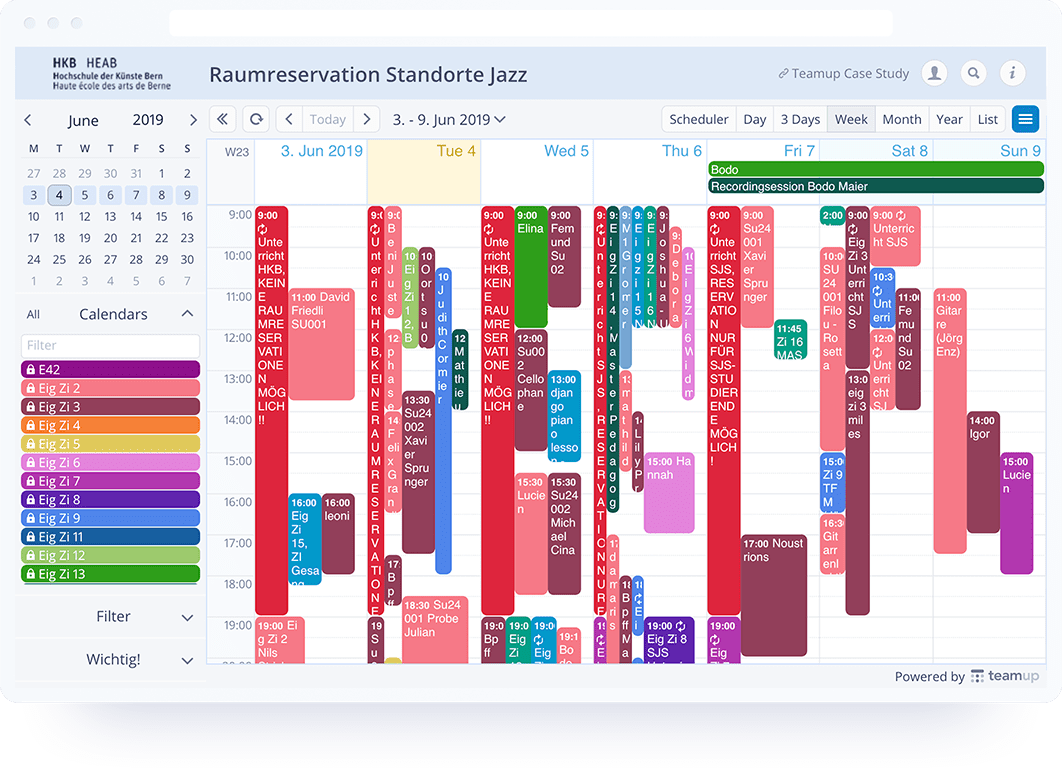Go to next week using the right arrow
This screenshot has height=768, width=1062.
click(x=367, y=118)
